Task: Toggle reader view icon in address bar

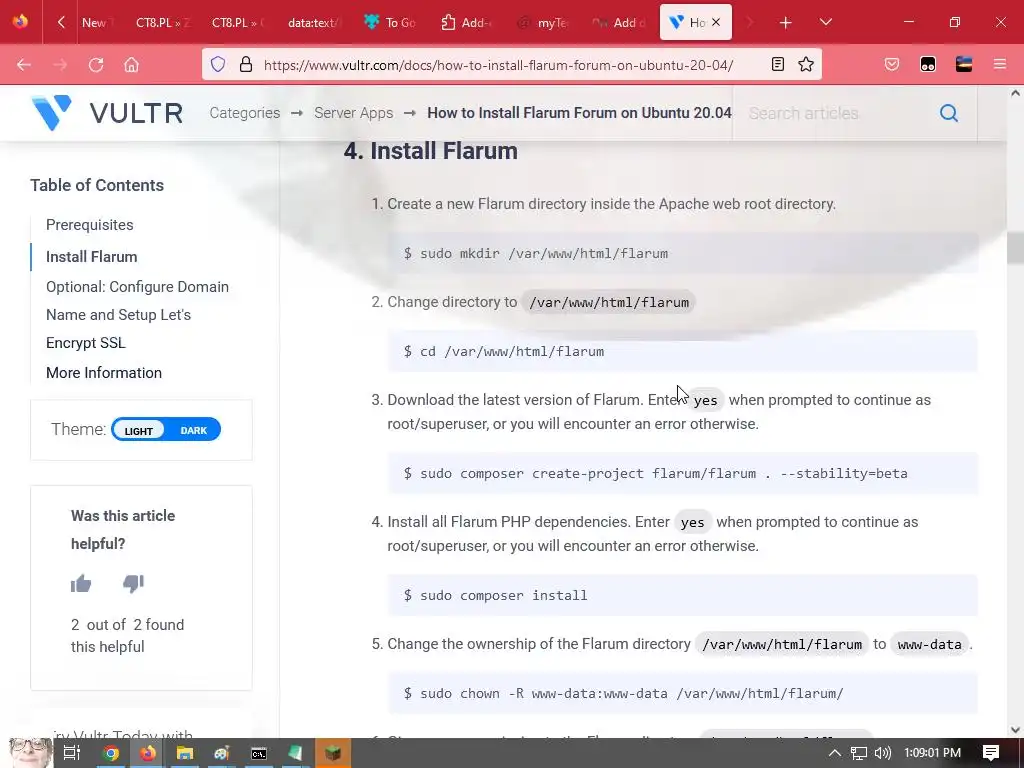Action: pos(777,64)
